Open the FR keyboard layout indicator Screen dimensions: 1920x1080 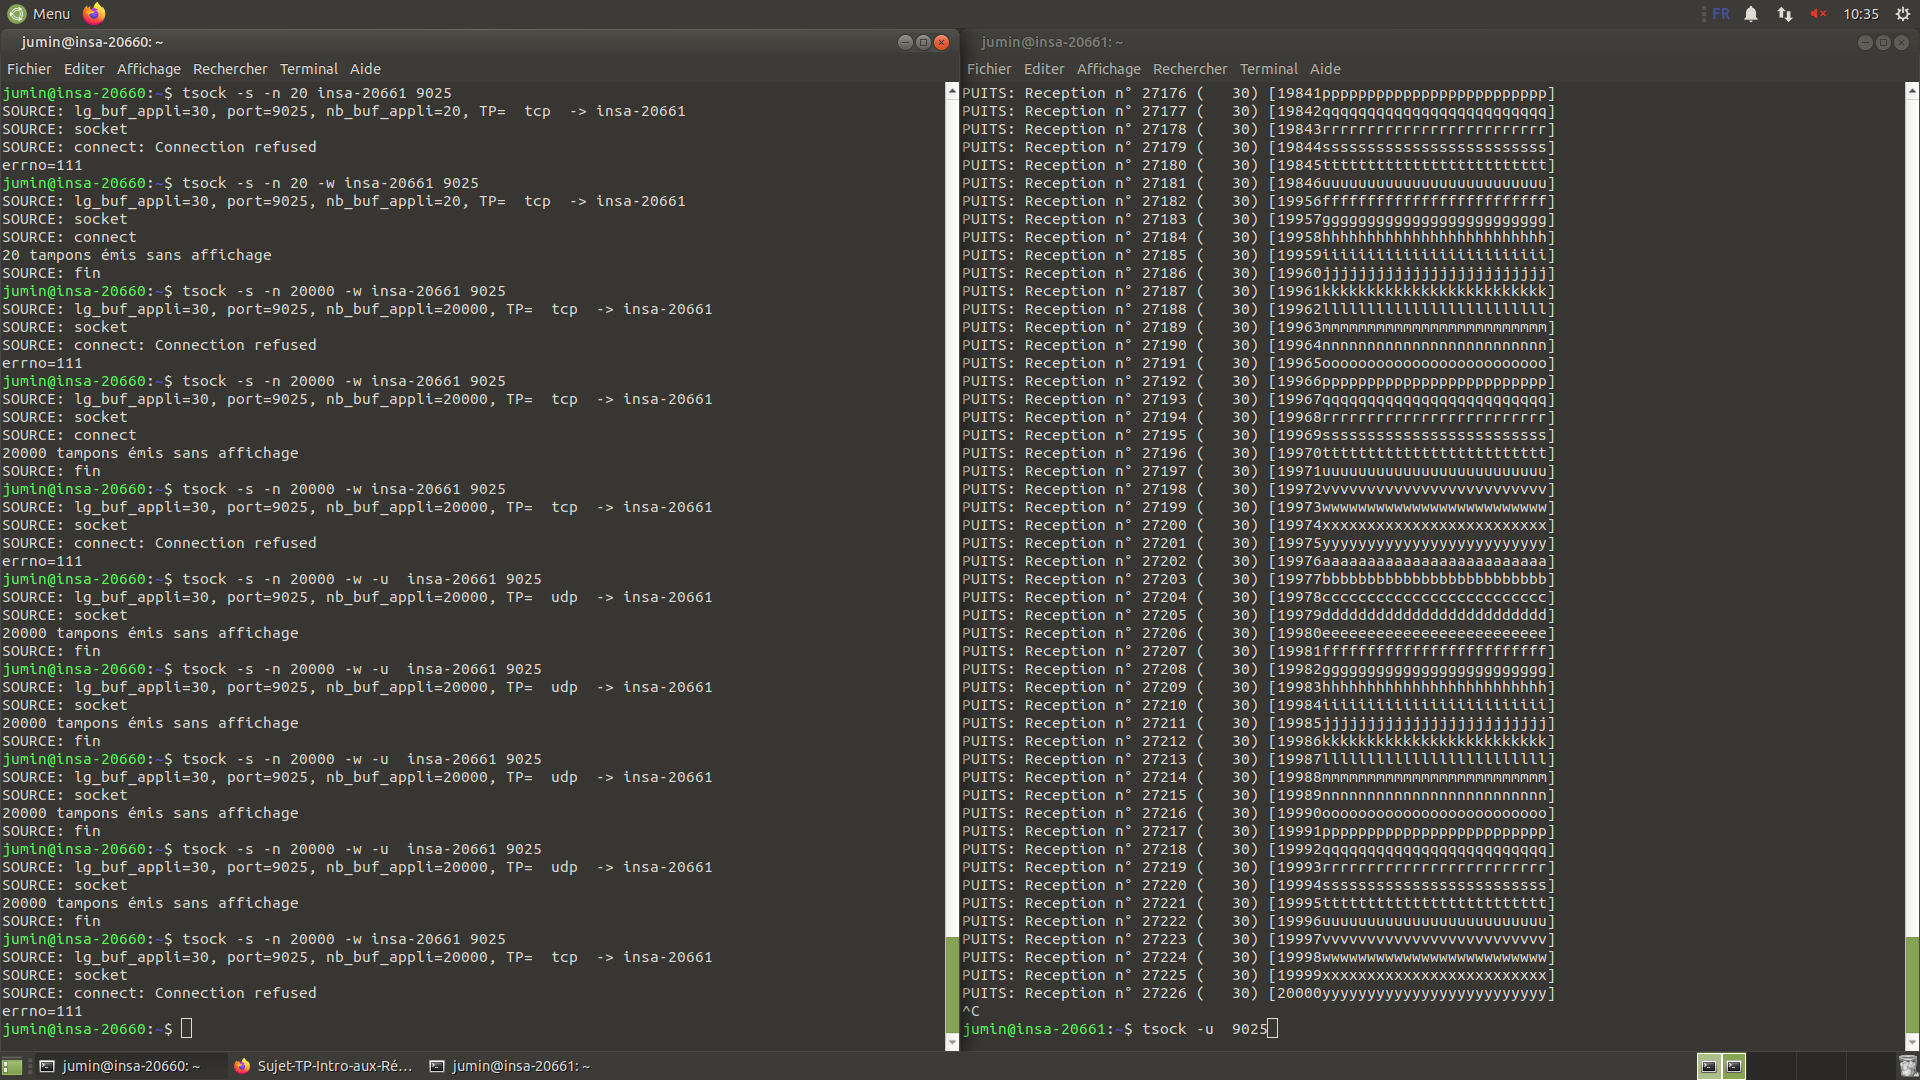click(x=1721, y=14)
